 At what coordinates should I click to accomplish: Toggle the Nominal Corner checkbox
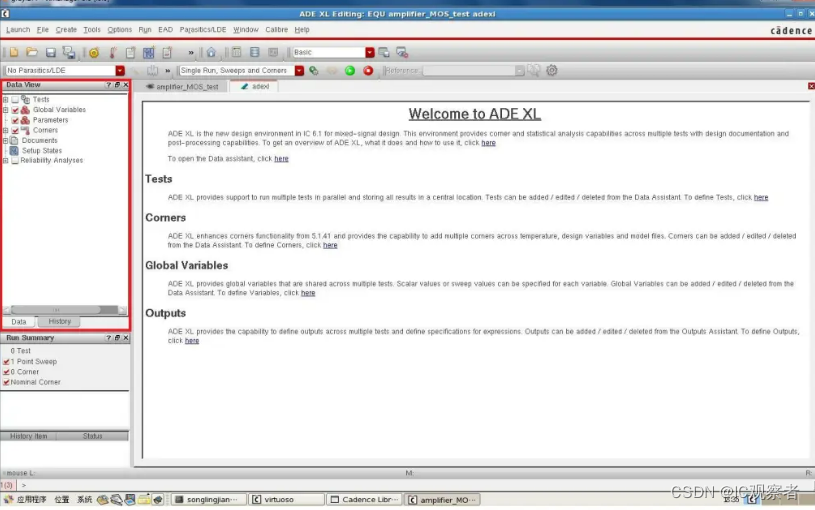[6, 382]
